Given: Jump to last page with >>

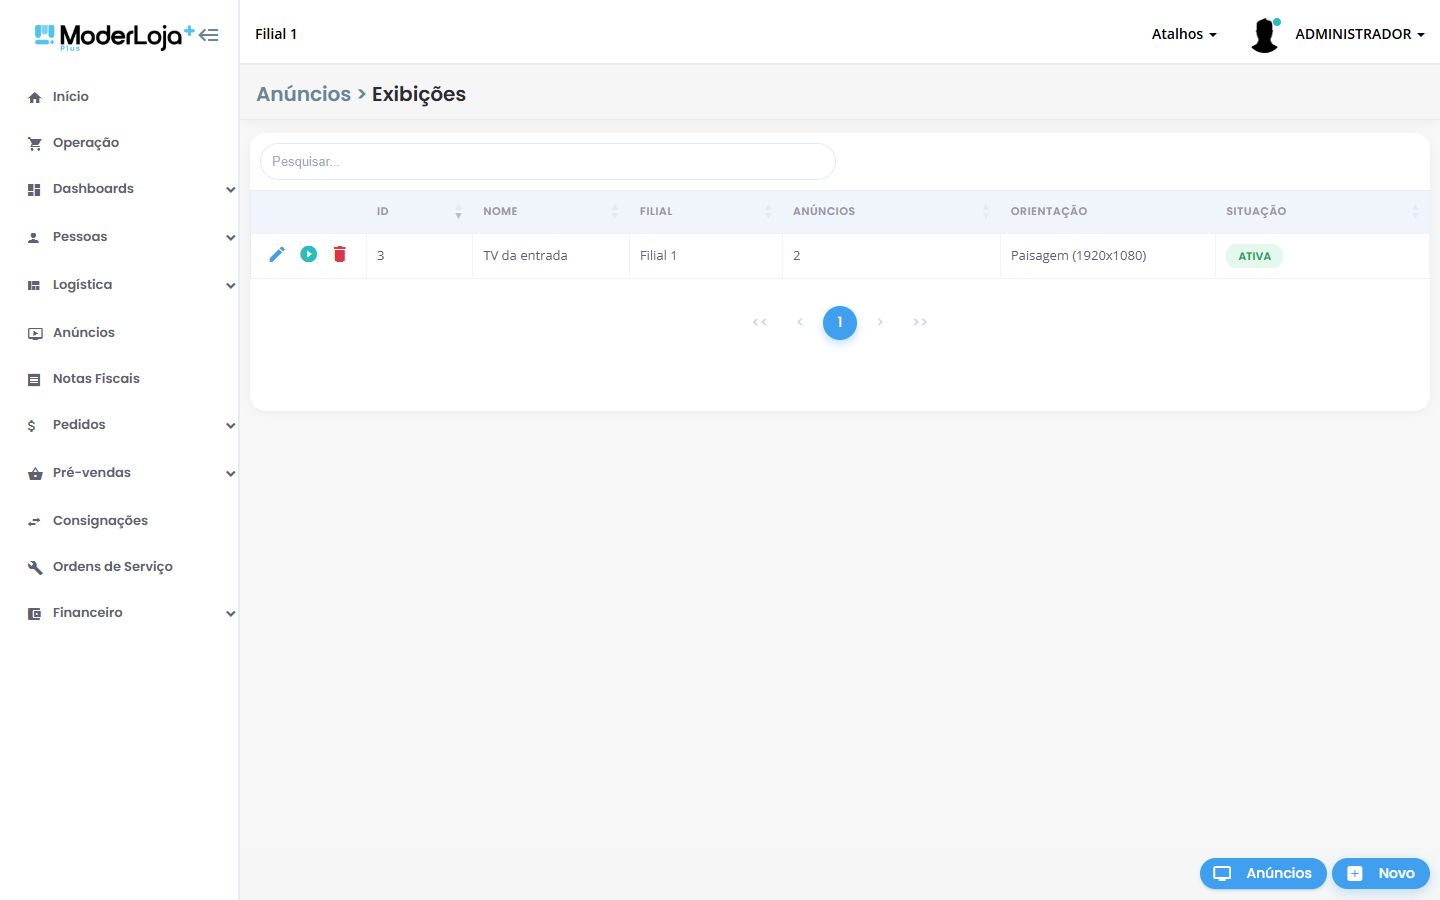Looking at the screenshot, I should [x=920, y=322].
